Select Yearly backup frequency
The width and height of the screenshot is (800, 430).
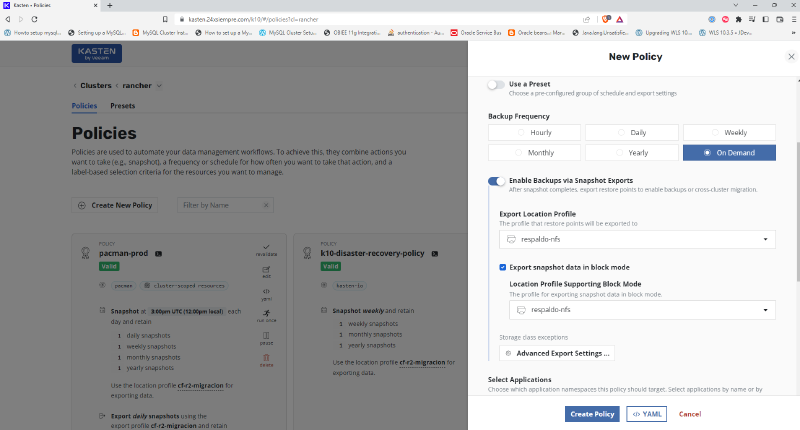tap(632, 153)
